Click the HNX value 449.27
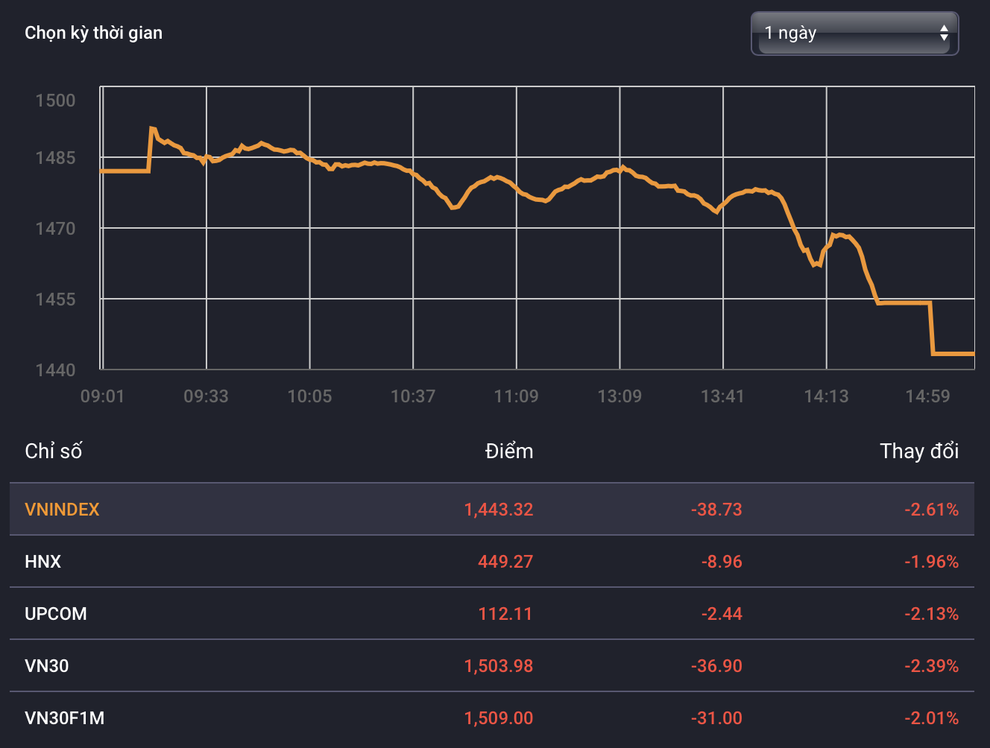990x748 pixels. [505, 561]
